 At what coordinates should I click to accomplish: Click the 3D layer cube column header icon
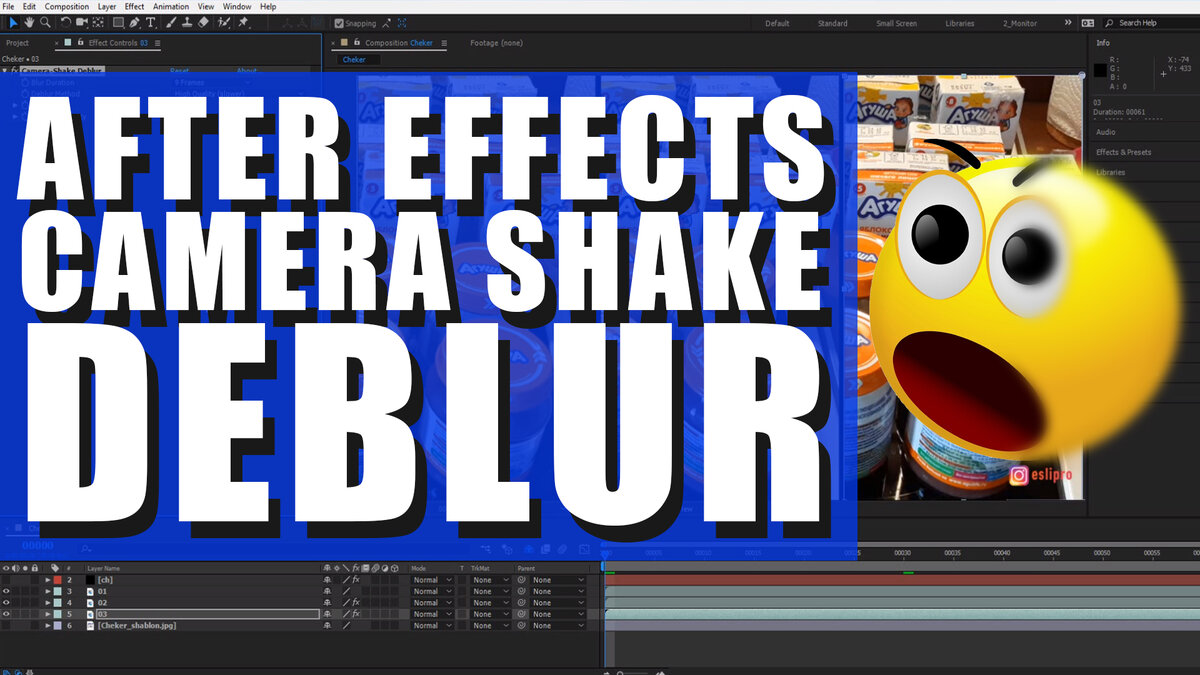[x=395, y=568]
